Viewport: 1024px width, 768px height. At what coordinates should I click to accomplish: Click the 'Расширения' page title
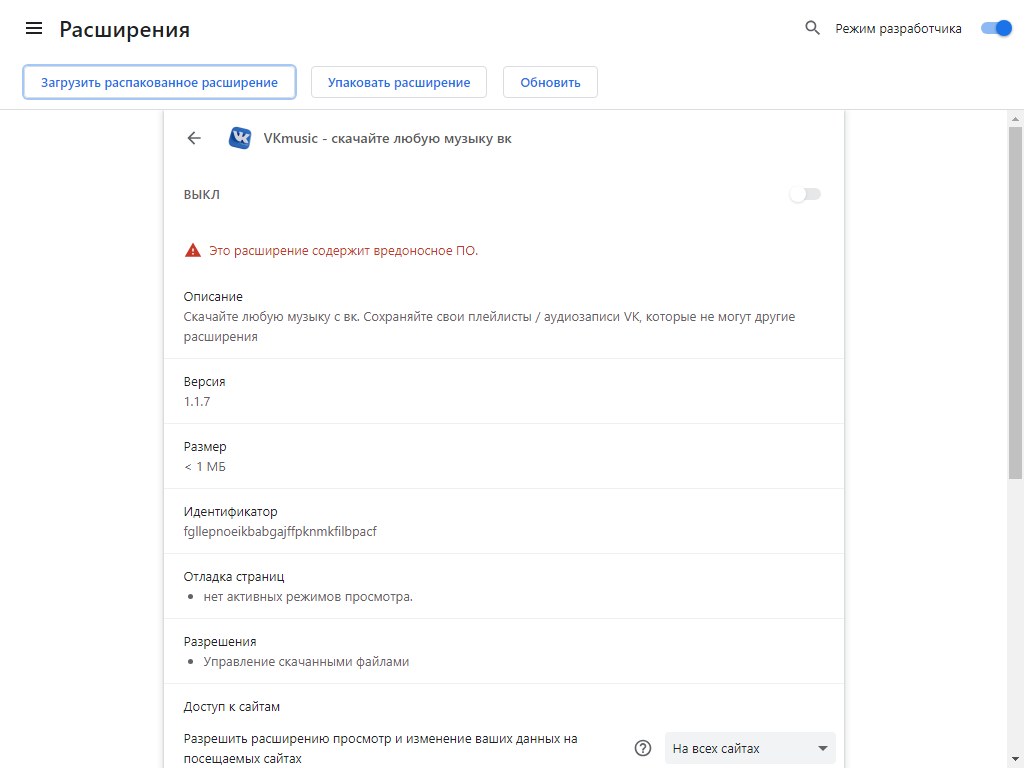(125, 29)
